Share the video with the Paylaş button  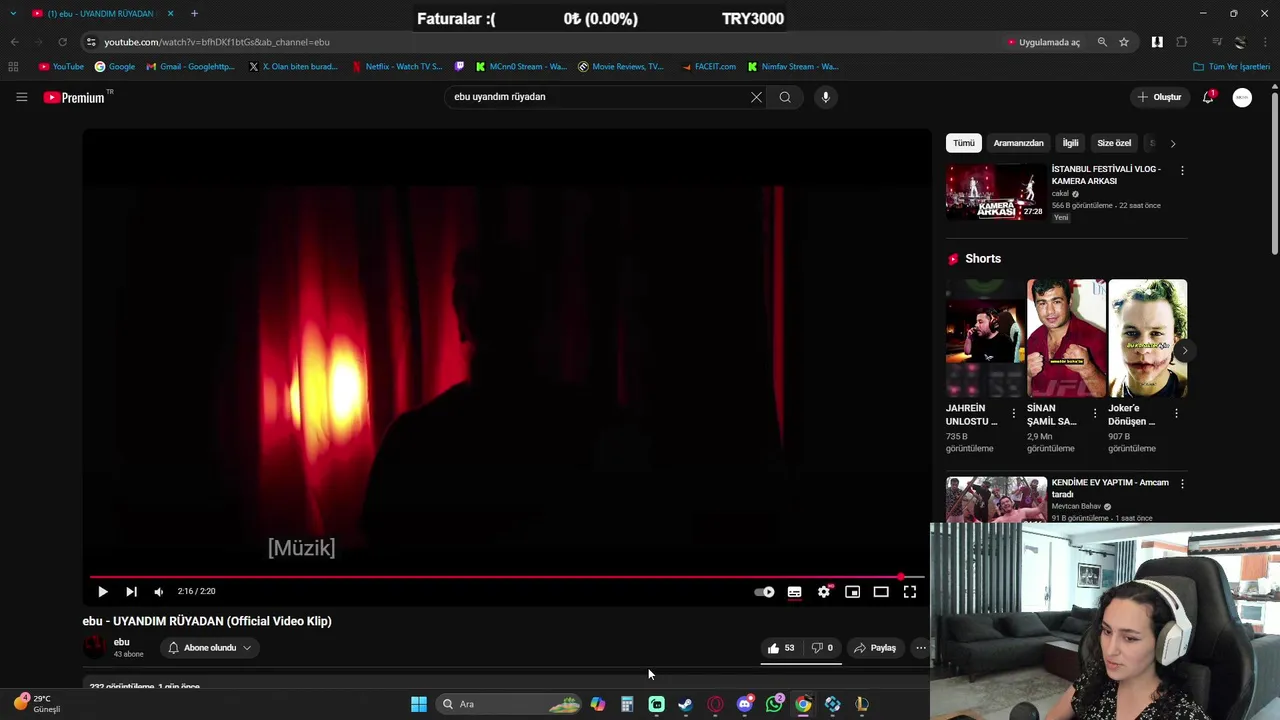(x=875, y=648)
